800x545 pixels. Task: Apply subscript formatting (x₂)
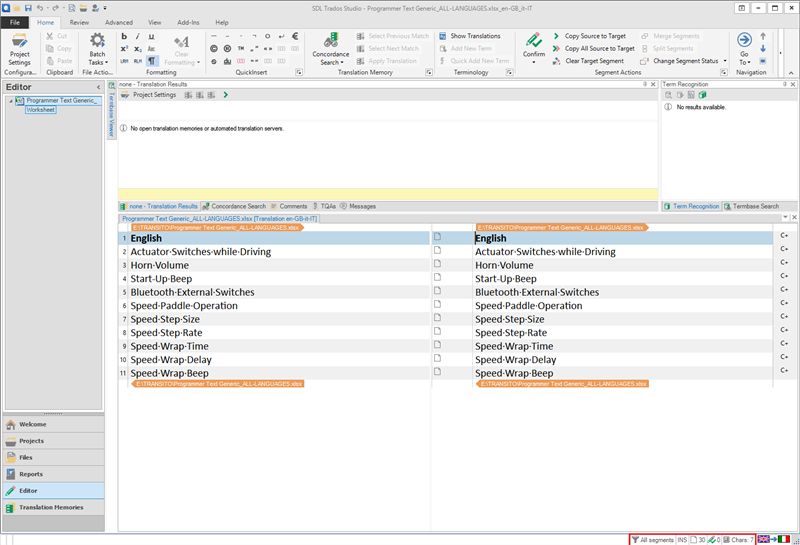click(x=138, y=48)
